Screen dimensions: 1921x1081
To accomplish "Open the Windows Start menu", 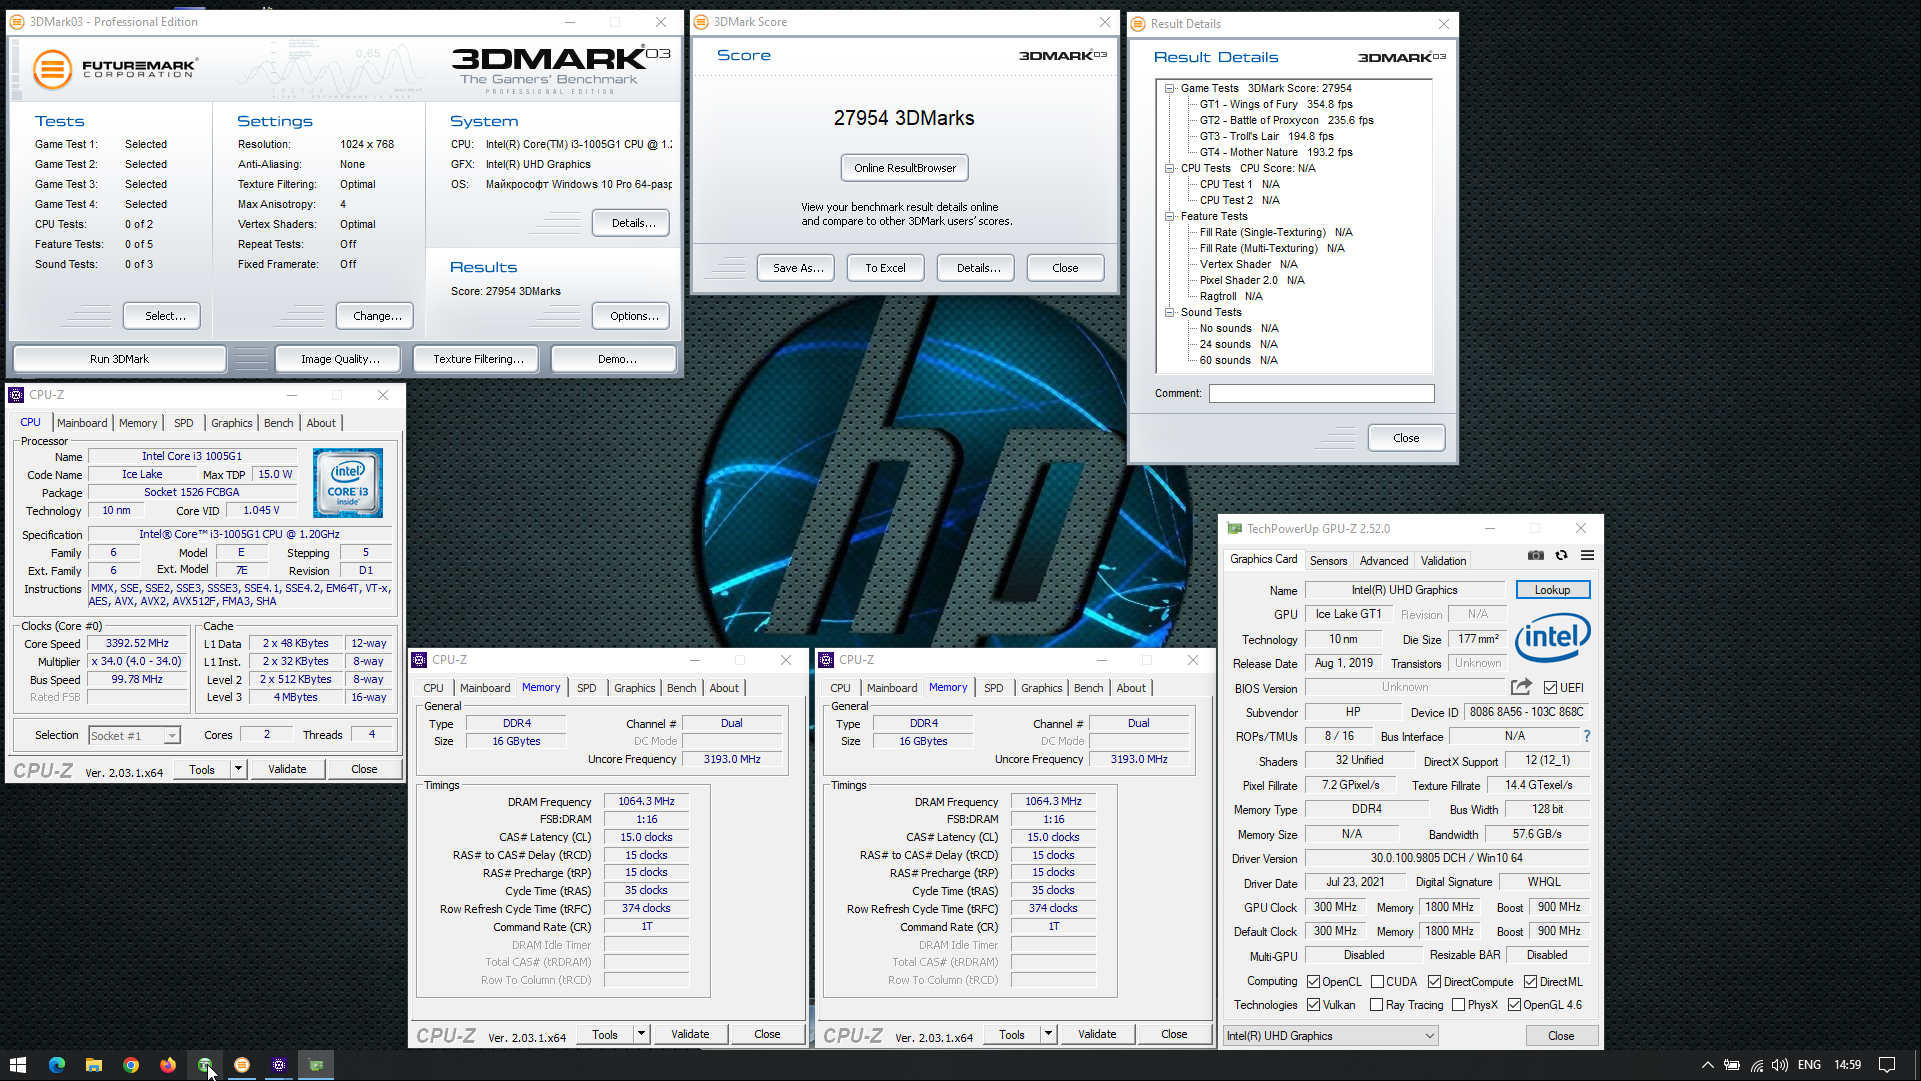I will [17, 1065].
